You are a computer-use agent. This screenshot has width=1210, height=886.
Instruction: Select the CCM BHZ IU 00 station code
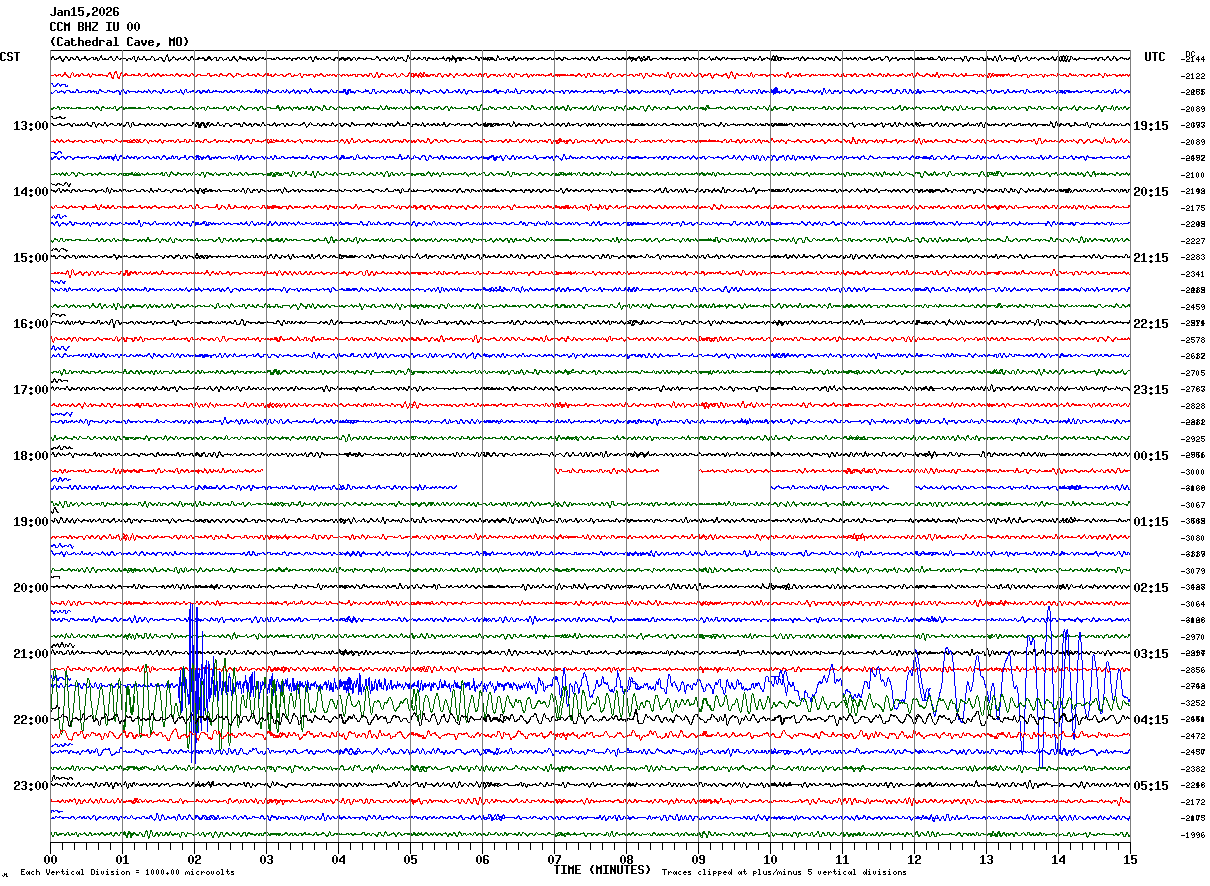pos(95,27)
